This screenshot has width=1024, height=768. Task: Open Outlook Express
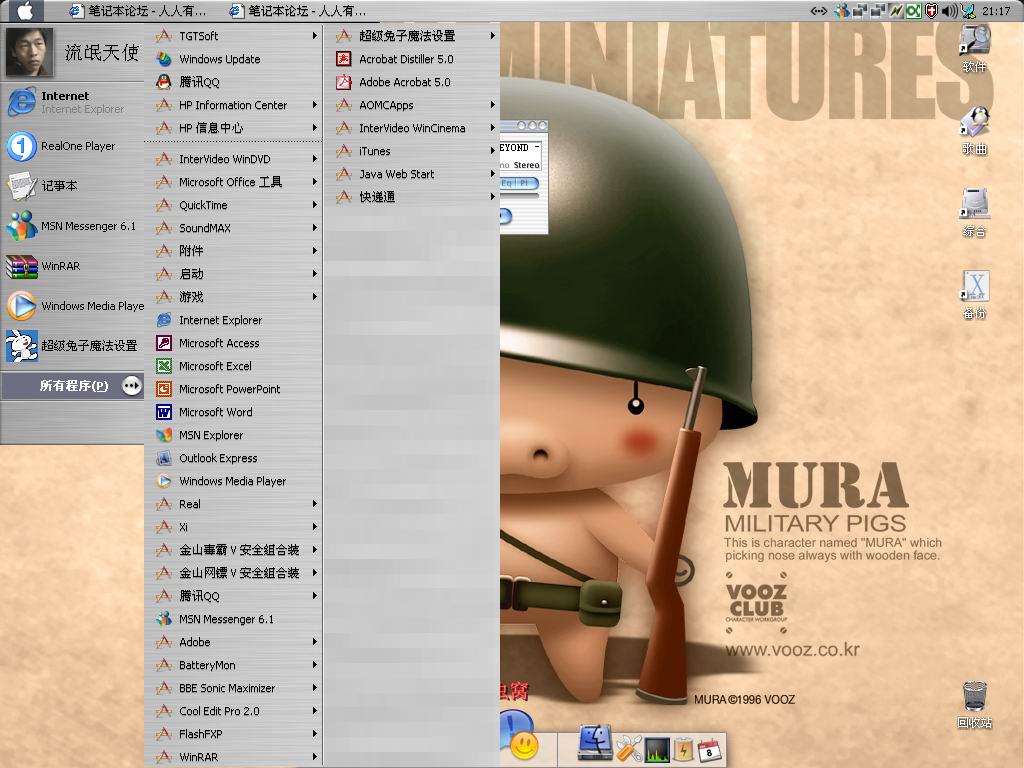(x=233, y=458)
